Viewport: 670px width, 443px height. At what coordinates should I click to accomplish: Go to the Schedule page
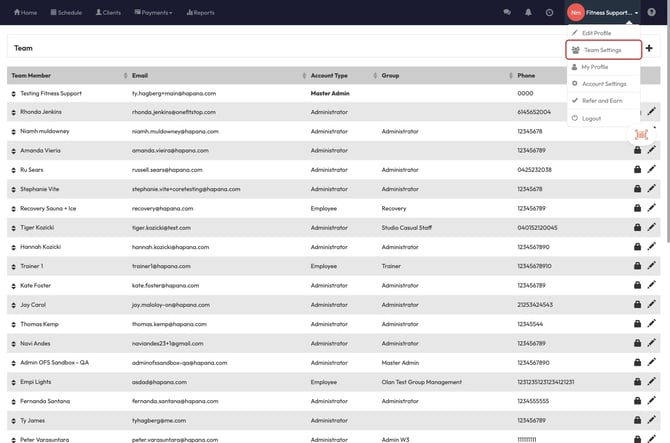pyautogui.click(x=65, y=12)
